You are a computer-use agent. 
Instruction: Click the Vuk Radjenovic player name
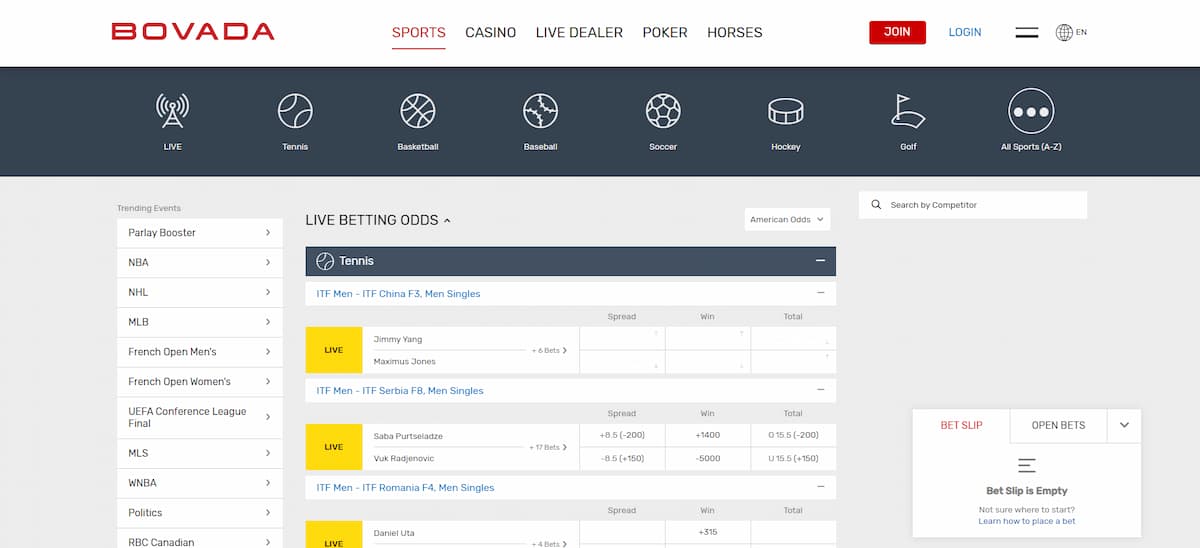pos(404,458)
